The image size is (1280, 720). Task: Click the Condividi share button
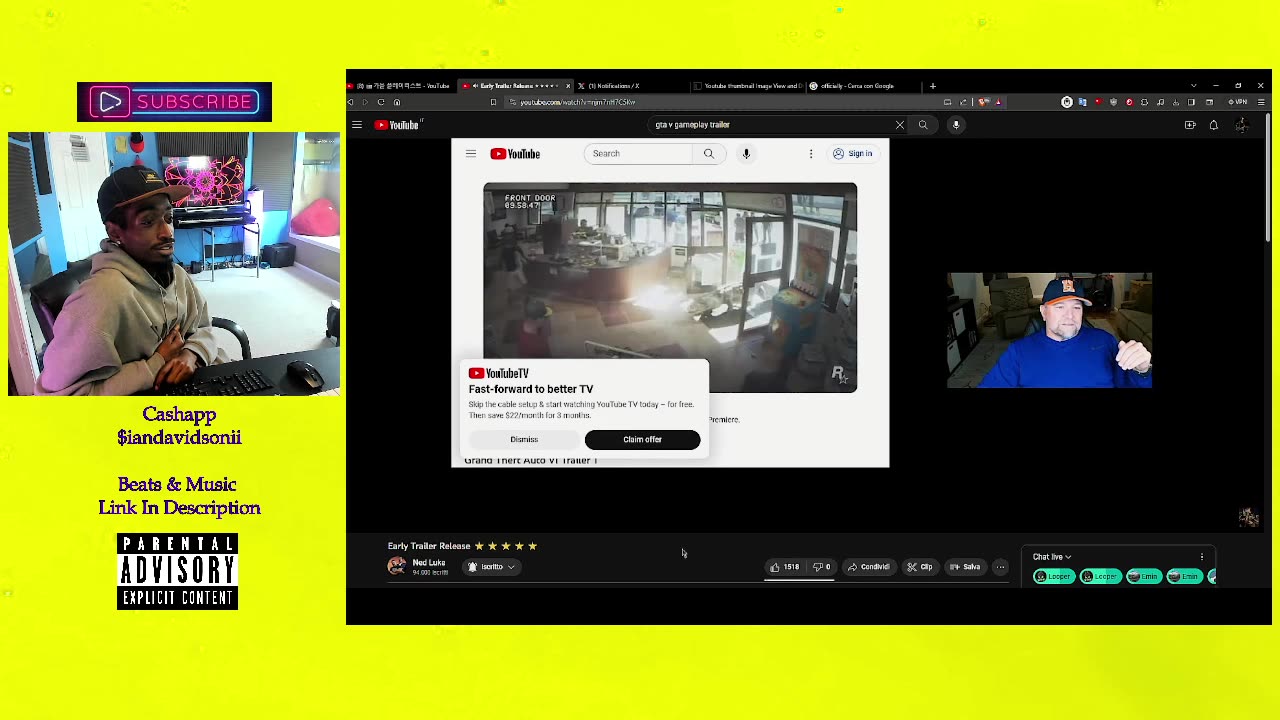pos(869,567)
